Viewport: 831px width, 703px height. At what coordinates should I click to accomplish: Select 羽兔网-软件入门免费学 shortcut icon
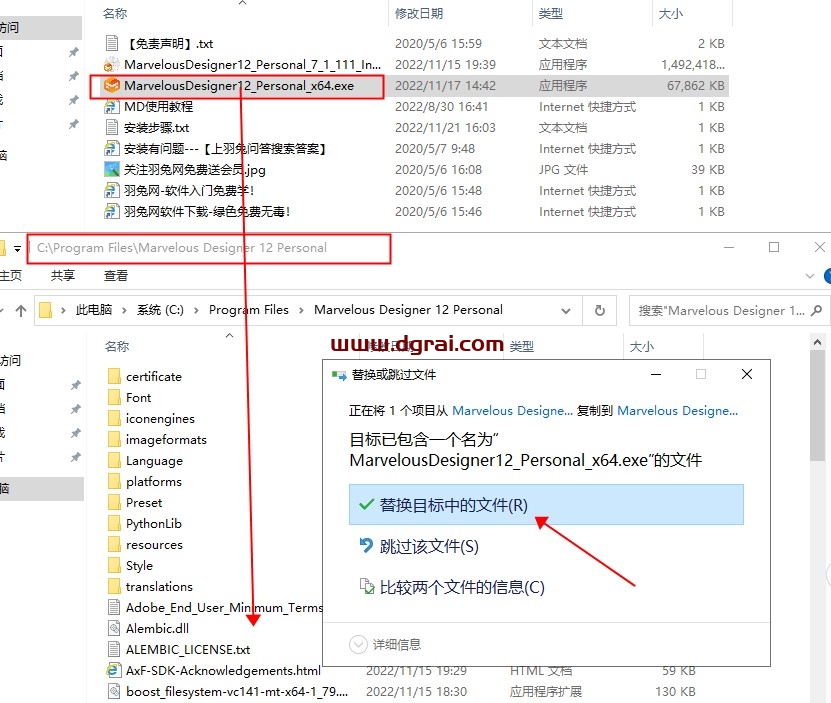tap(111, 190)
